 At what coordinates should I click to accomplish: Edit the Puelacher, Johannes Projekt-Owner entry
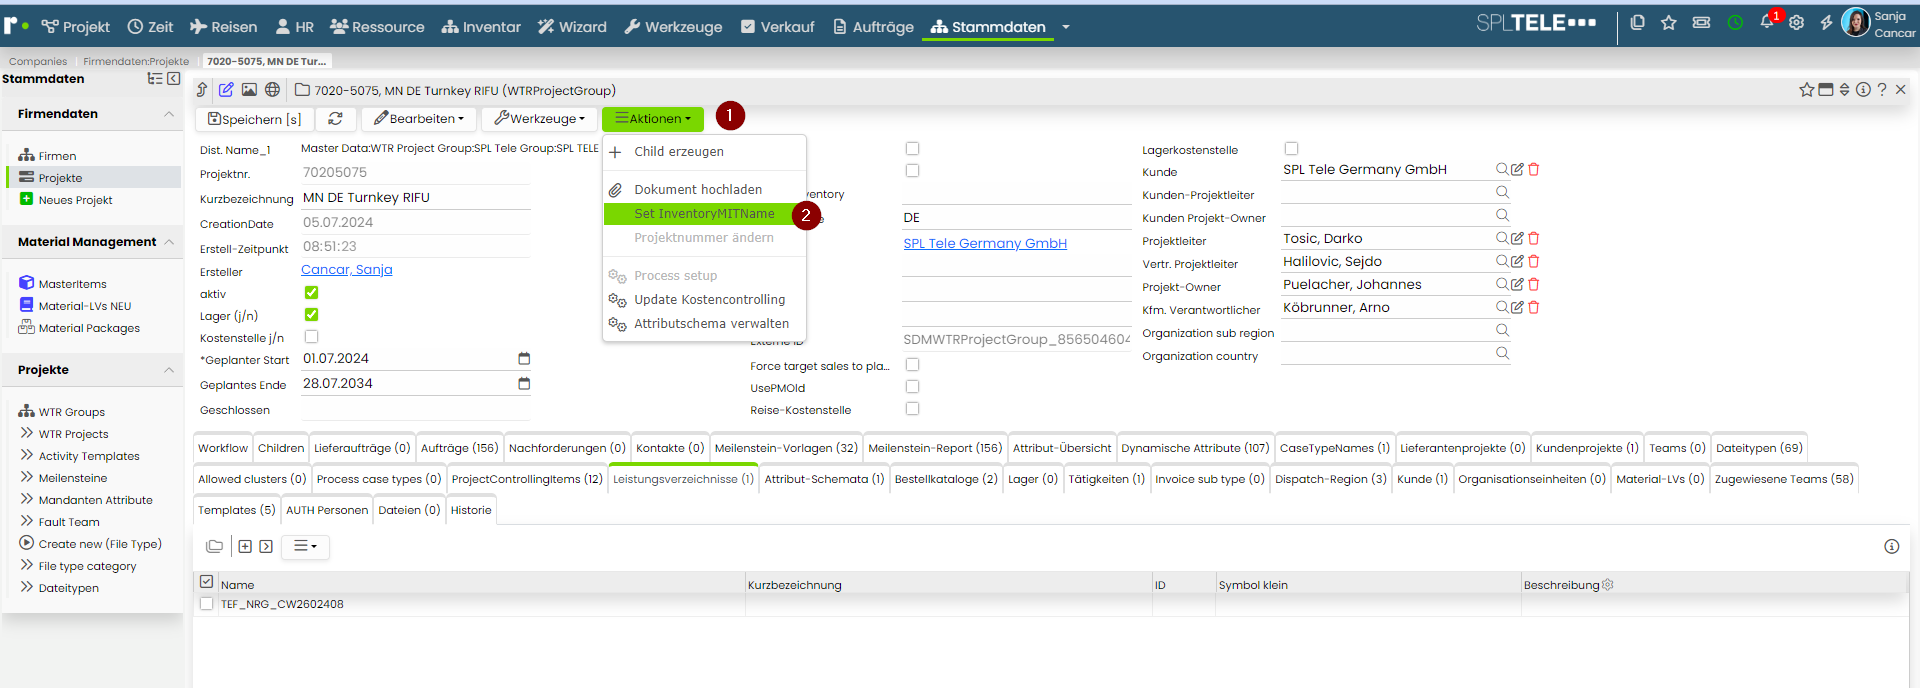[x=1517, y=285]
